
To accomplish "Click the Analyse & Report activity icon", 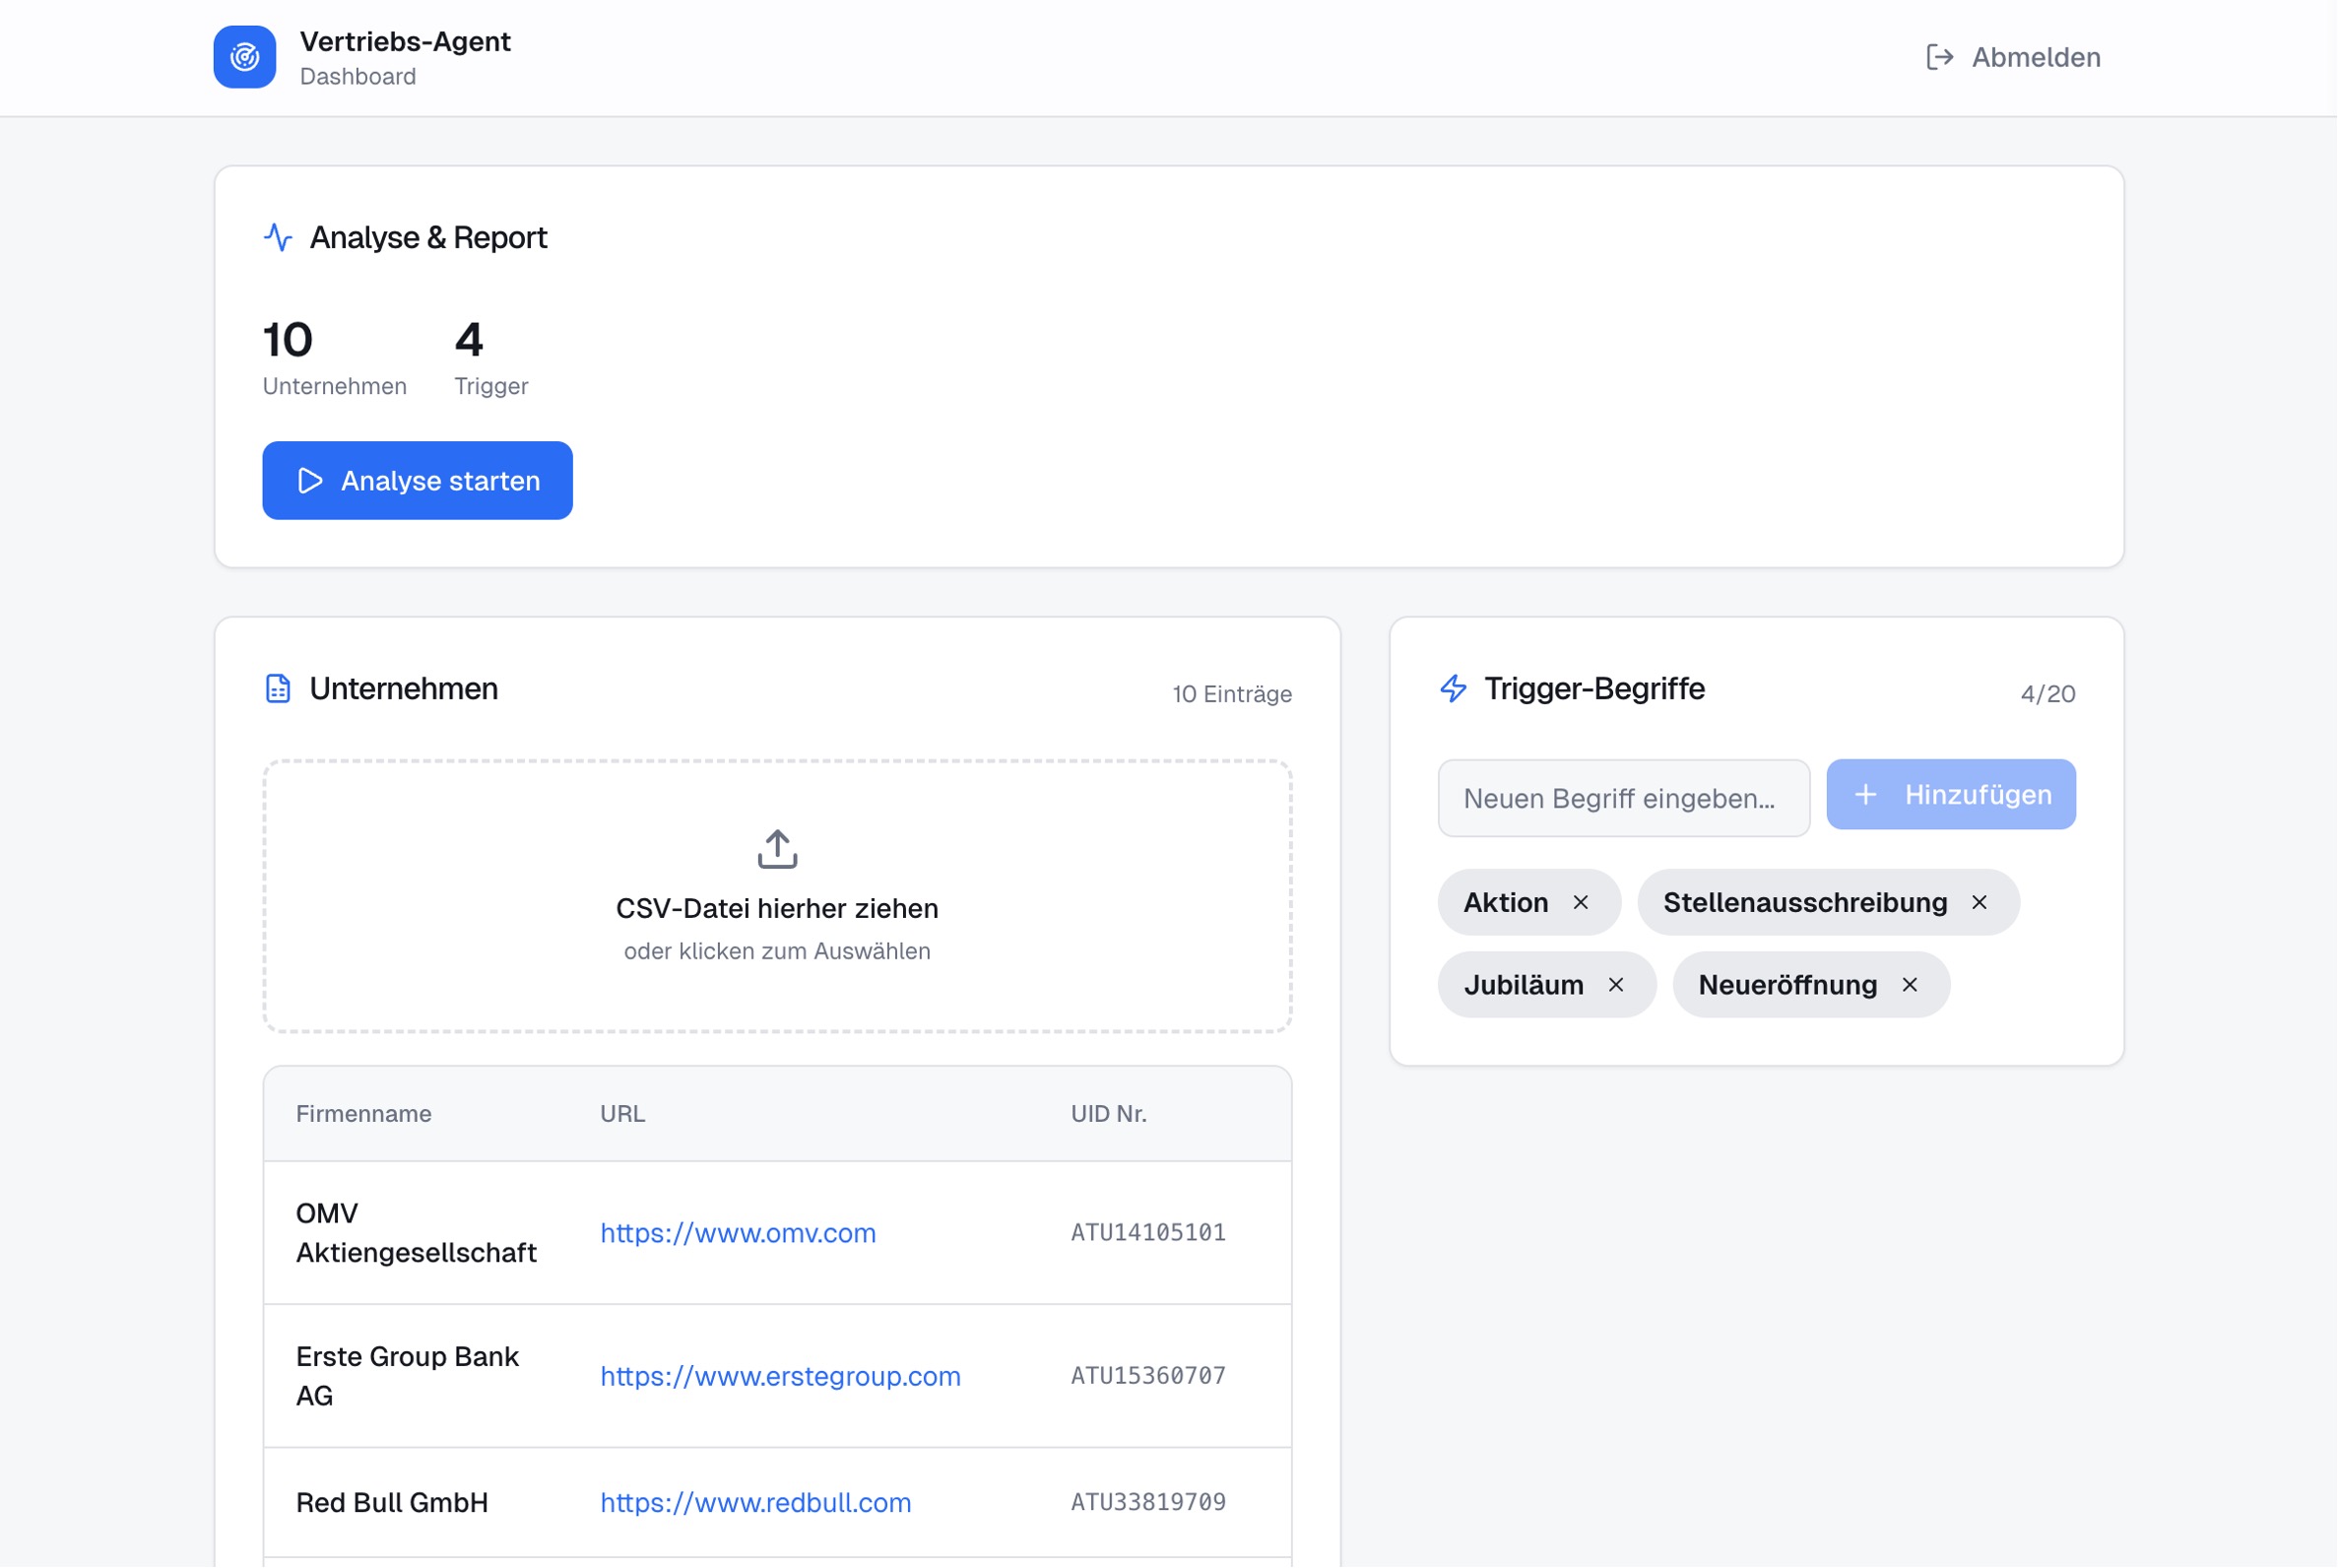I will [x=278, y=237].
